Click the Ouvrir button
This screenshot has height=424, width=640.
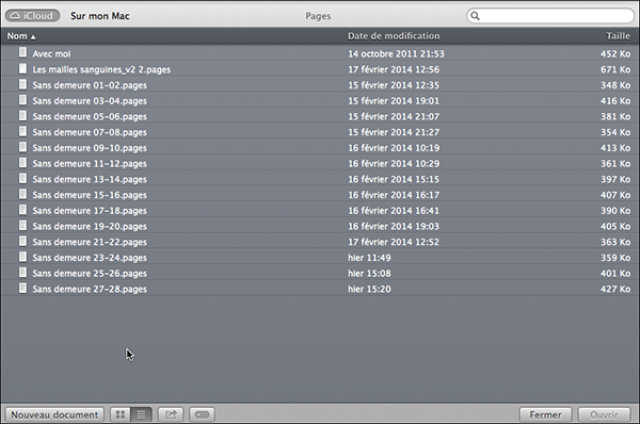click(604, 414)
